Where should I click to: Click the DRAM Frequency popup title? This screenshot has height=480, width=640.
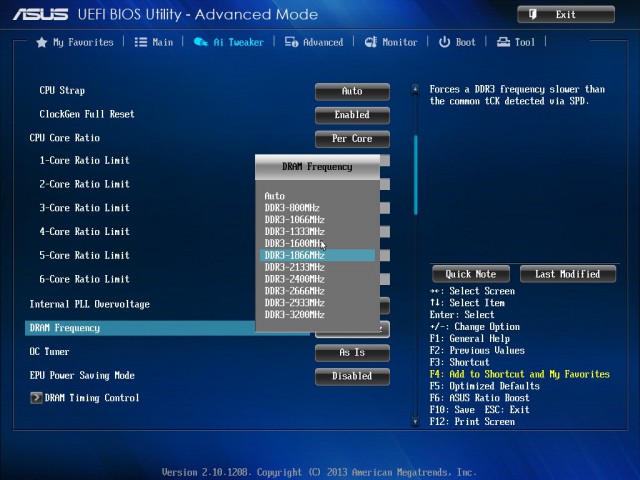coord(317,167)
